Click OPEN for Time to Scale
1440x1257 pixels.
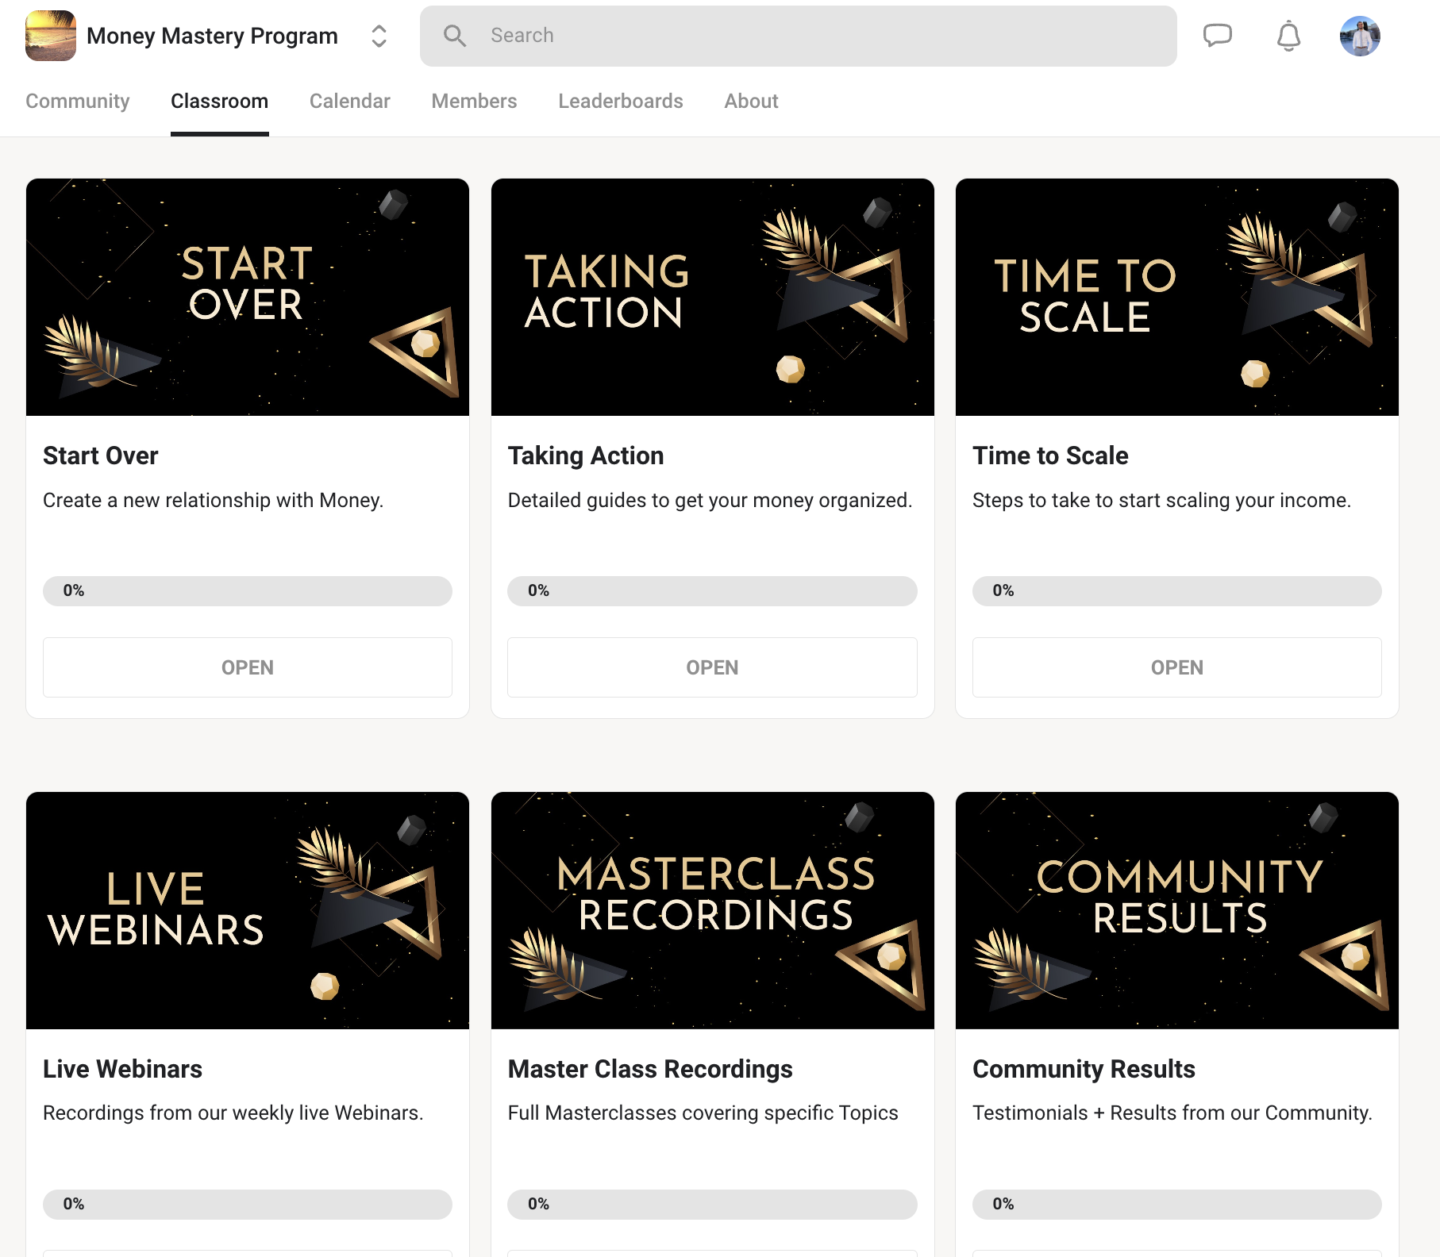click(x=1176, y=667)
